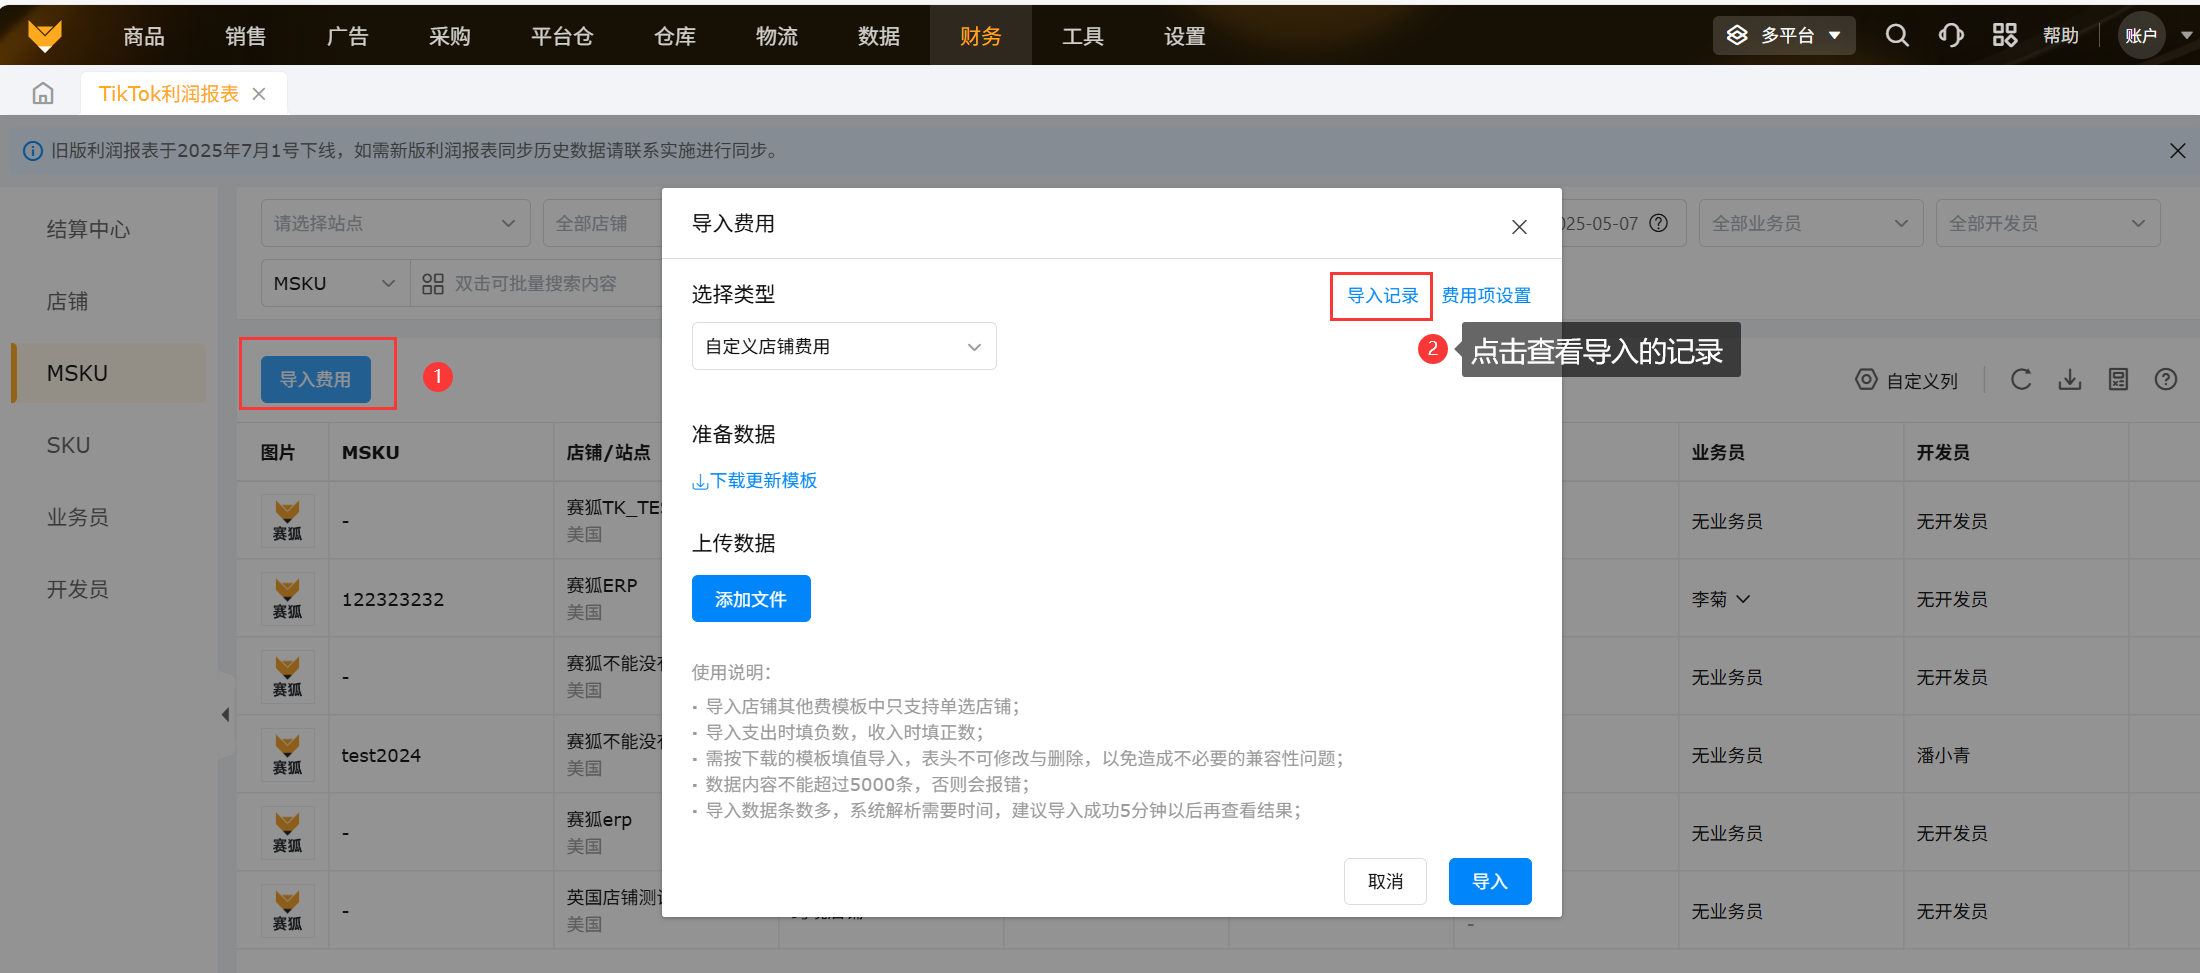Click the 双击可批量搜索内容 search field
This screenshot has width=2200, height=973.
pos(536,284)
